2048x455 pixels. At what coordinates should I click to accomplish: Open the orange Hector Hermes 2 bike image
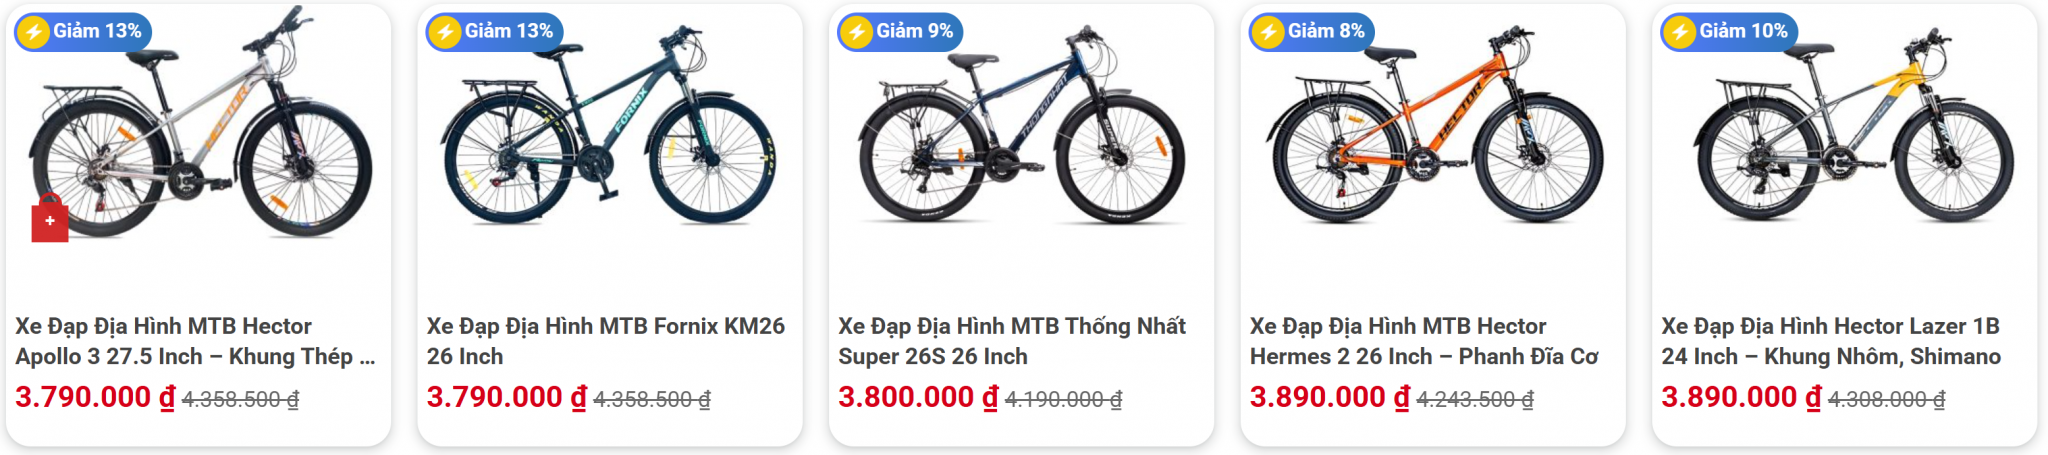click(1434, 130)
